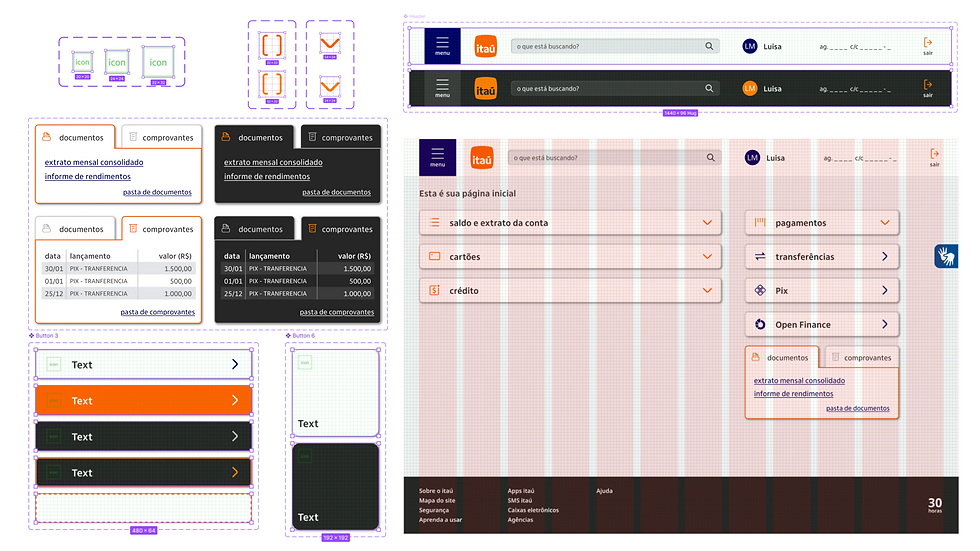Click the Itaú logo in the dark header
The image size is (980, 551).
tap(486, 89)
